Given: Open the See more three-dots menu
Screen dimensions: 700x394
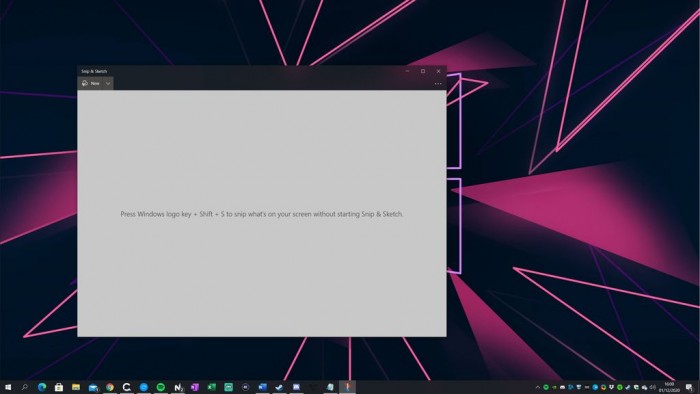Looking at the screenshot, I should 438,83.
